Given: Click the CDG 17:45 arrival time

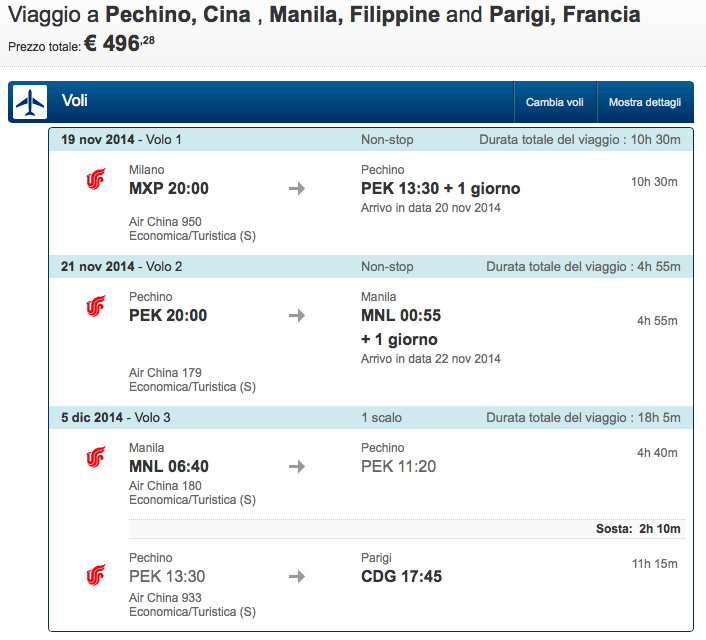Looking at the screenshot, I should [x=402, y=576].
